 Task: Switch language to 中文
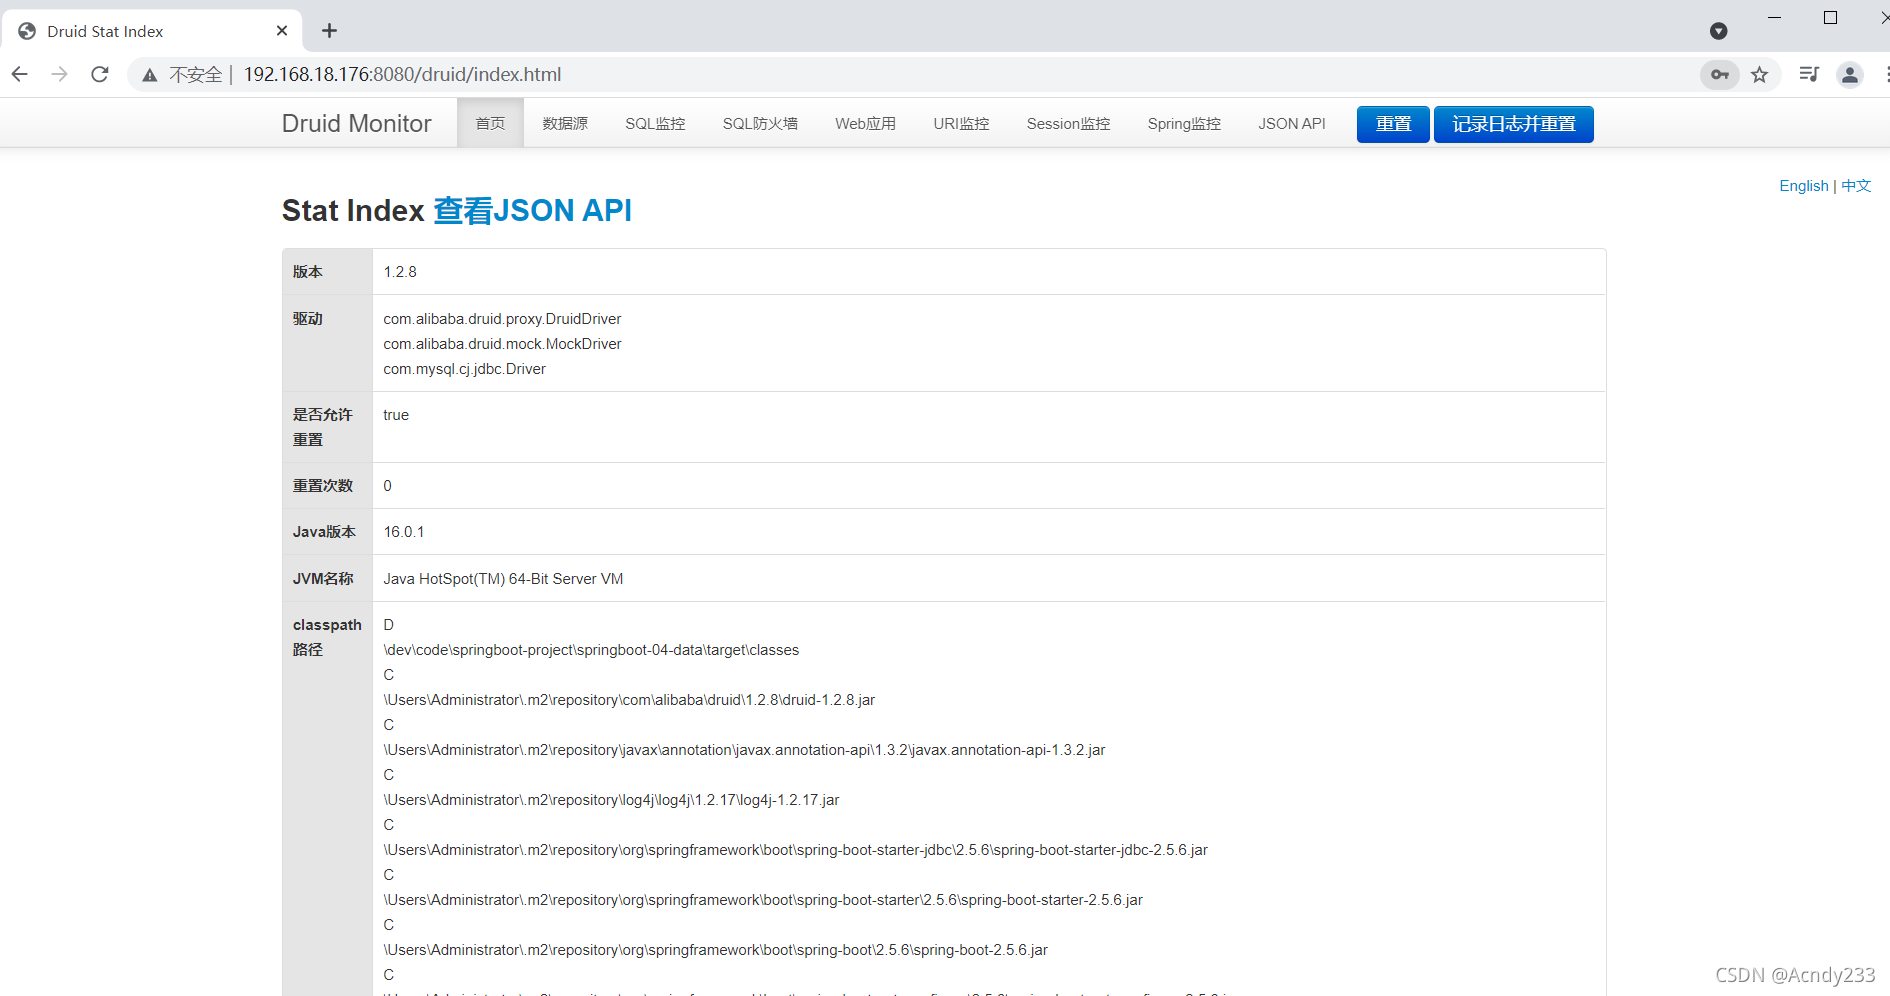(1856, 186)
